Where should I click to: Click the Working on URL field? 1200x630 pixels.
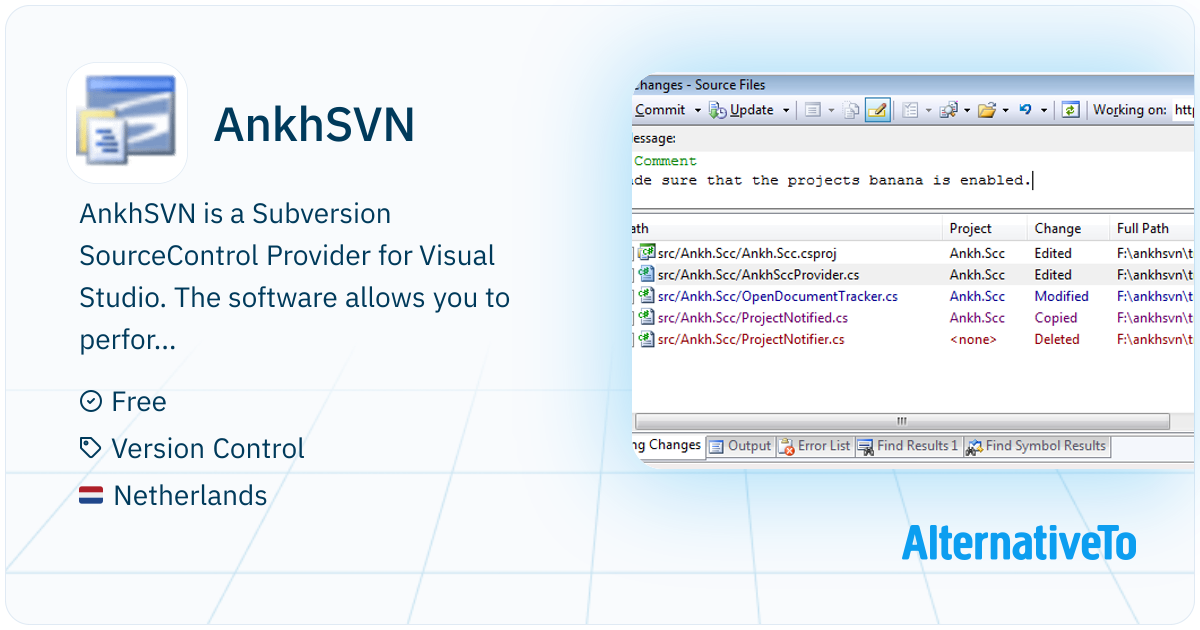(1183, 110)
